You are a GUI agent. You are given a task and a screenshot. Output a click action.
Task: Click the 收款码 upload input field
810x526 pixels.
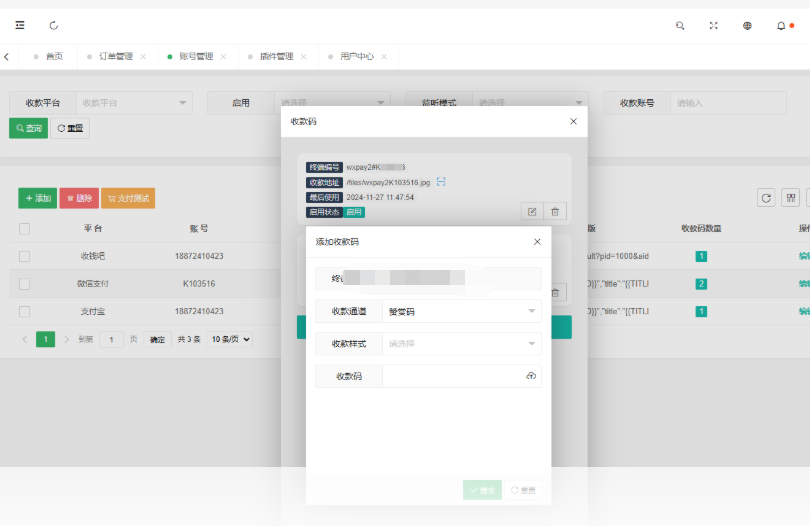click(x=462, y=376)
